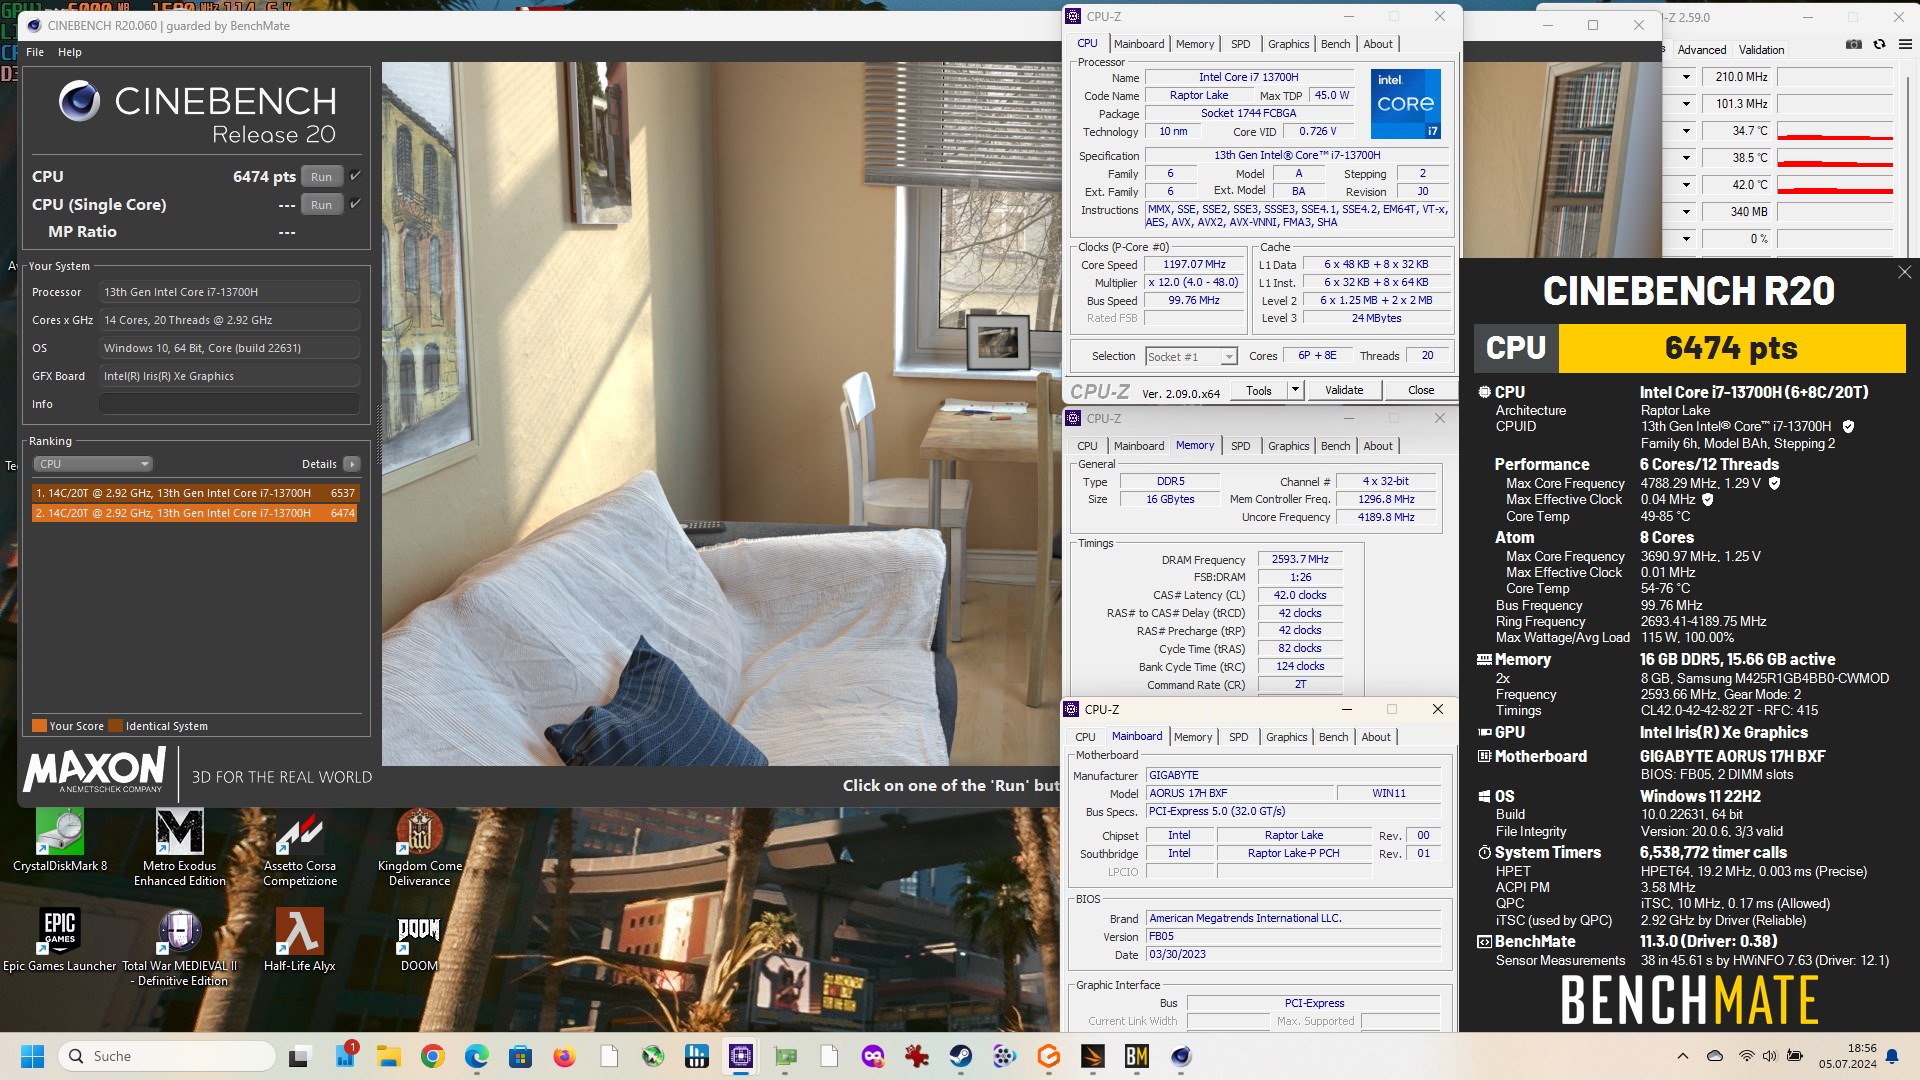Switch to CPU-Z taskbar icon
The image size is (1920, 1080).
tap(741, 1056)
